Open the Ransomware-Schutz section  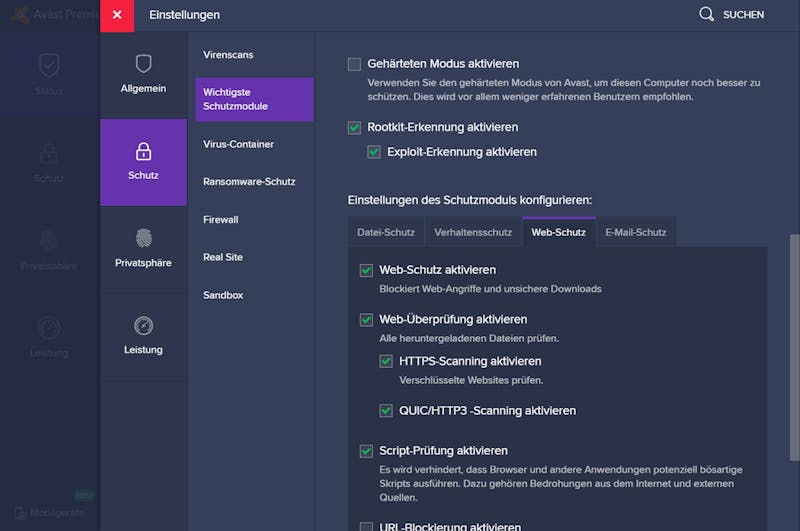249,182
